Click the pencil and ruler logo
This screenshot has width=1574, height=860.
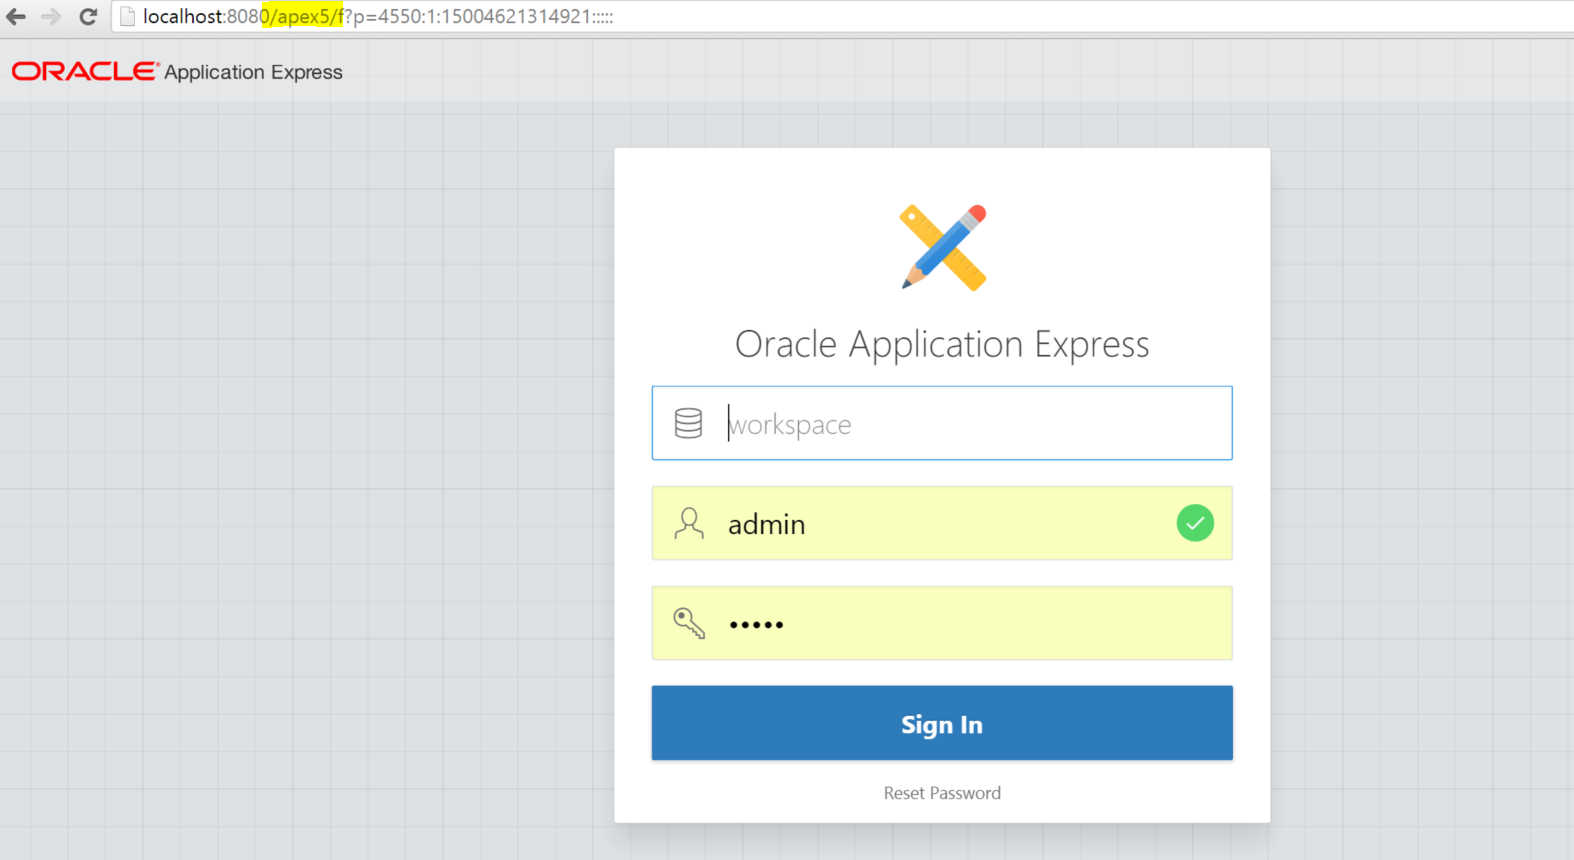(943, 247)
